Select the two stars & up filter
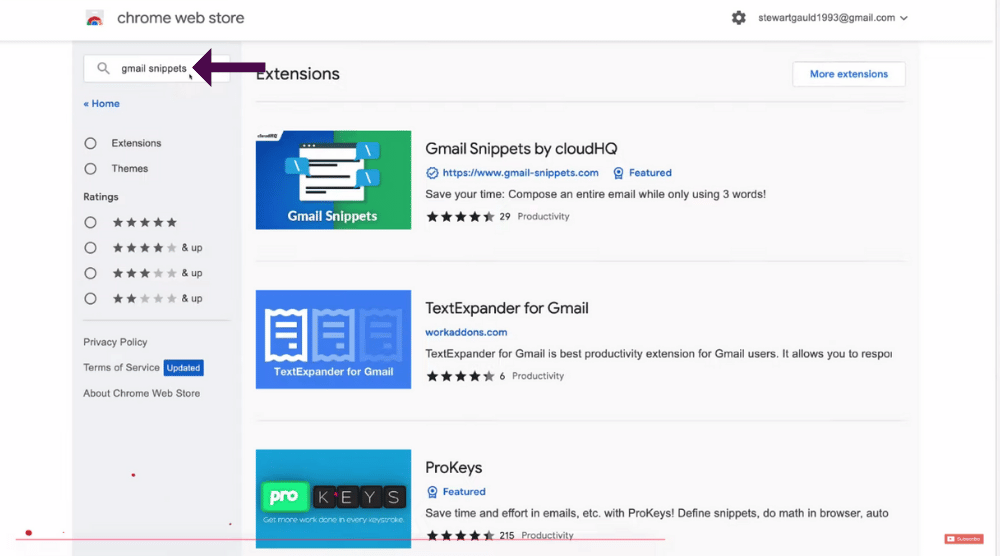 pos(91,299)
